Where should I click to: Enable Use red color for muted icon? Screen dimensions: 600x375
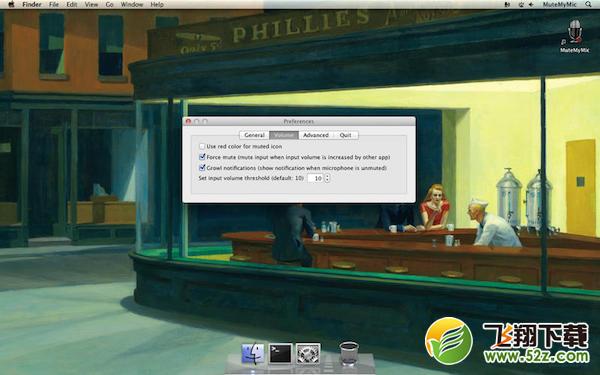202,146
